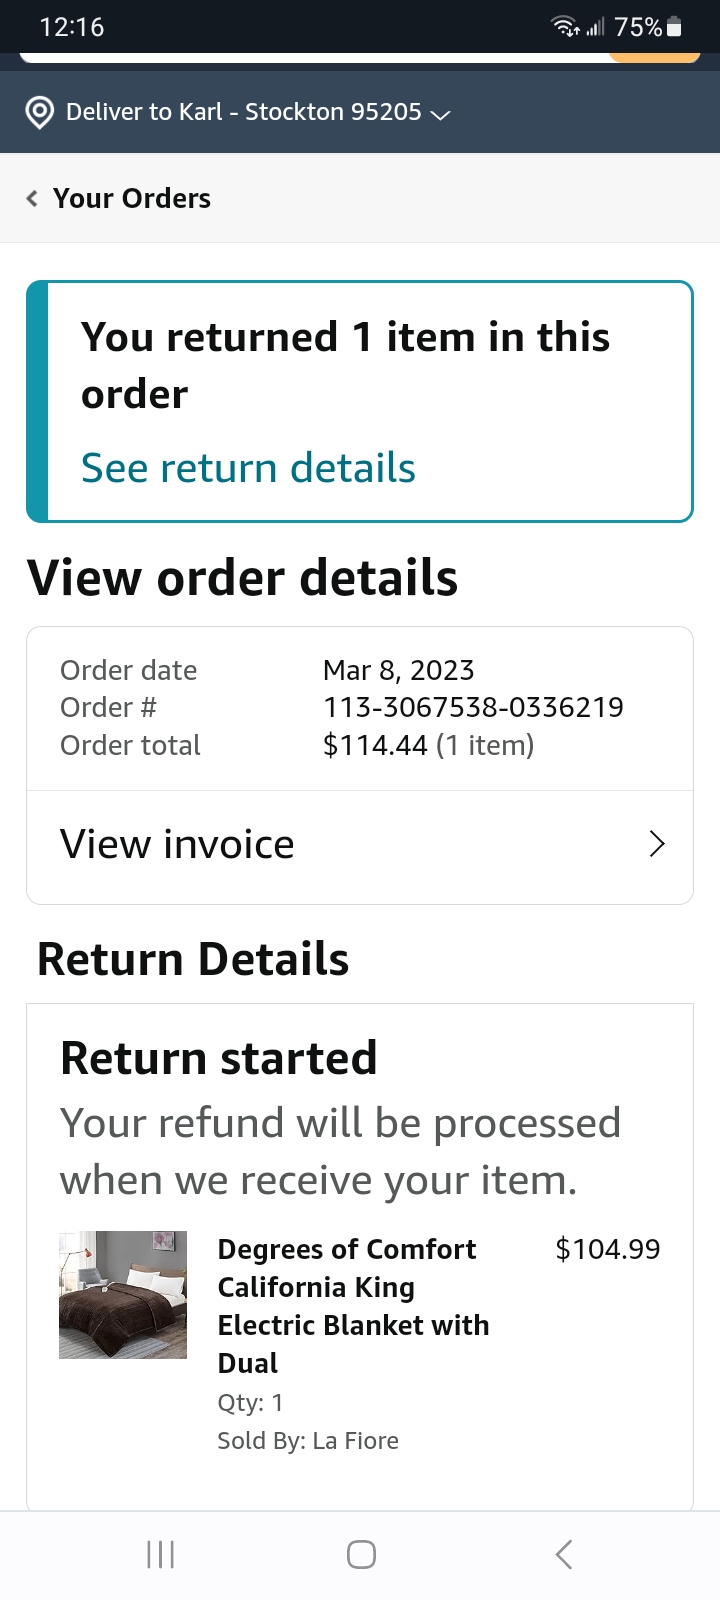Tap the You returned 1 item banner
The width and height of the screenshot is (720, 1600).
360,401
